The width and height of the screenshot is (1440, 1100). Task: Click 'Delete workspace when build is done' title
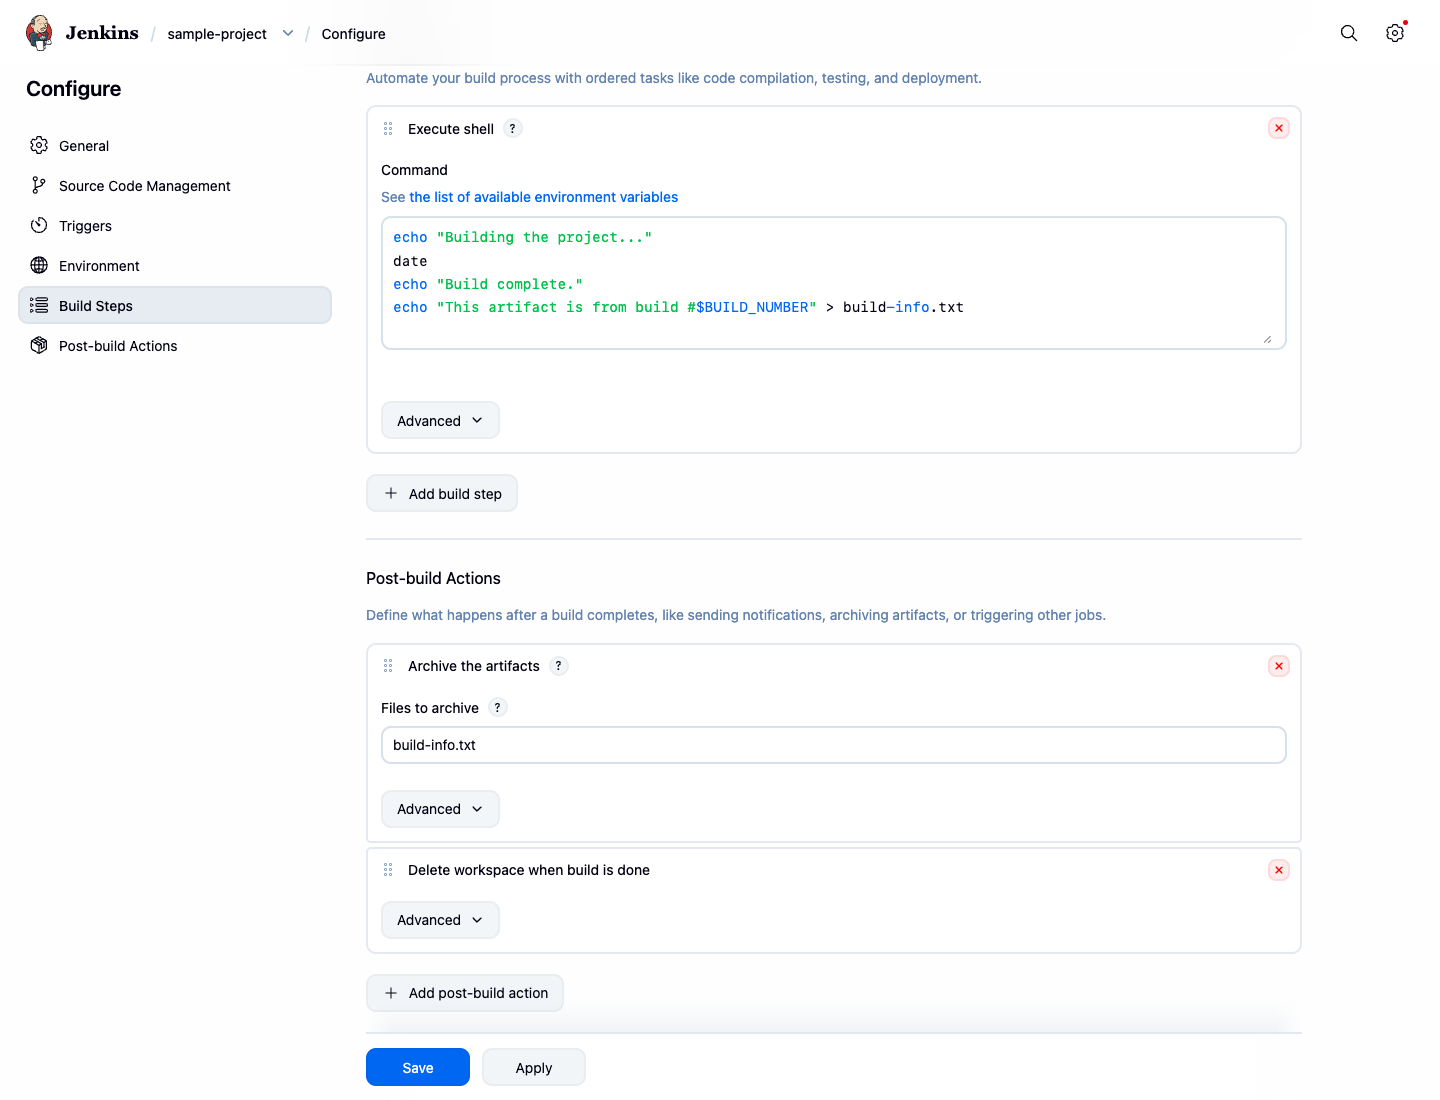click(529, 870)
